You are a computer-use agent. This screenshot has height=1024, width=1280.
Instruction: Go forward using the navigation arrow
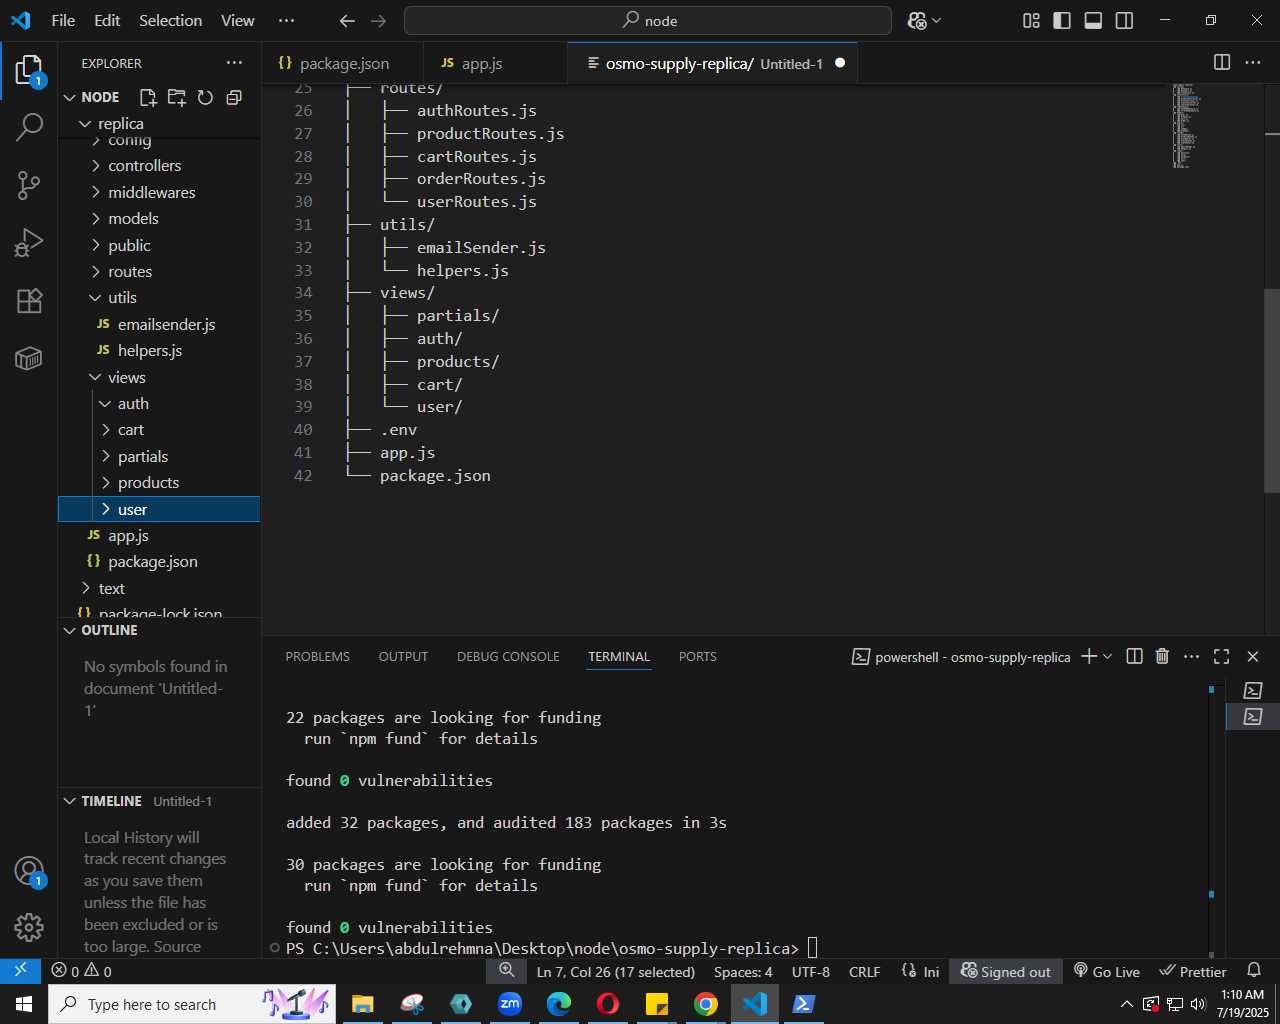[378, 20]
